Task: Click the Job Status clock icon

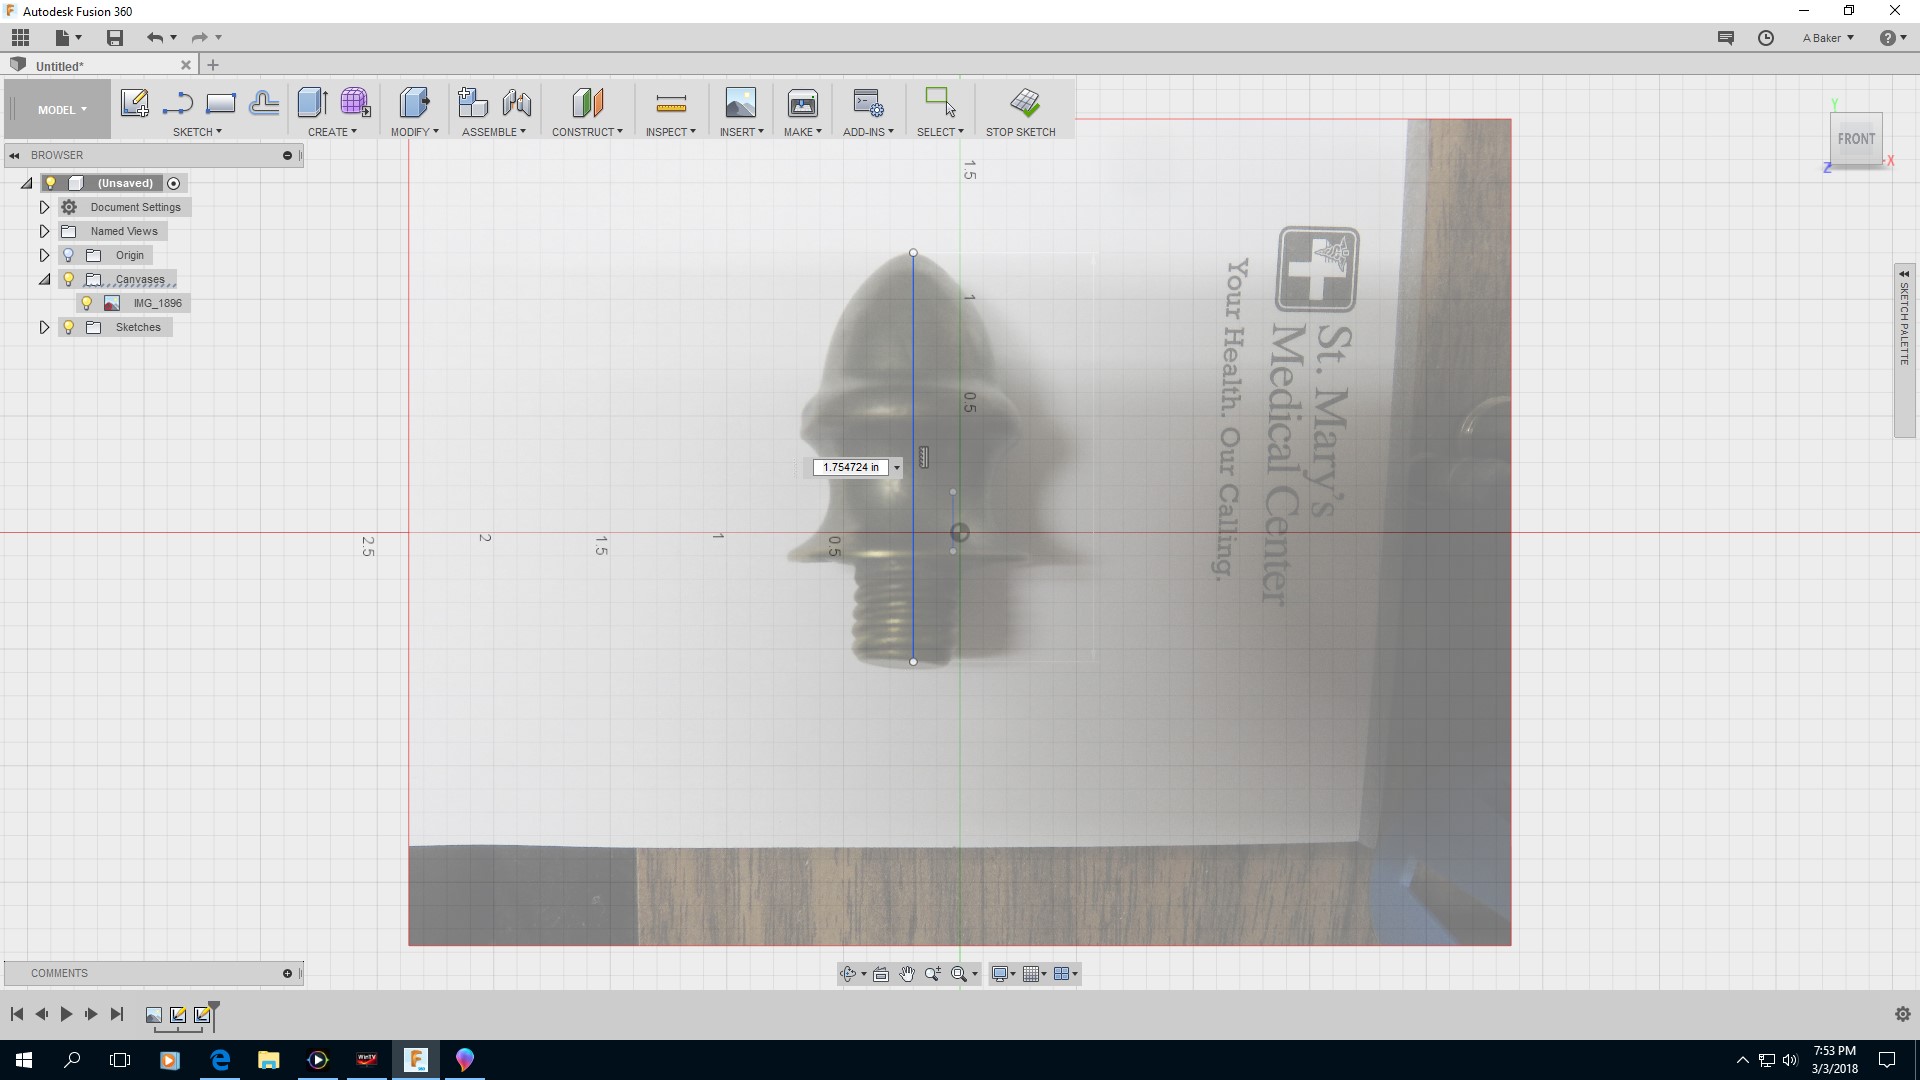Action: pos(1766,38)
